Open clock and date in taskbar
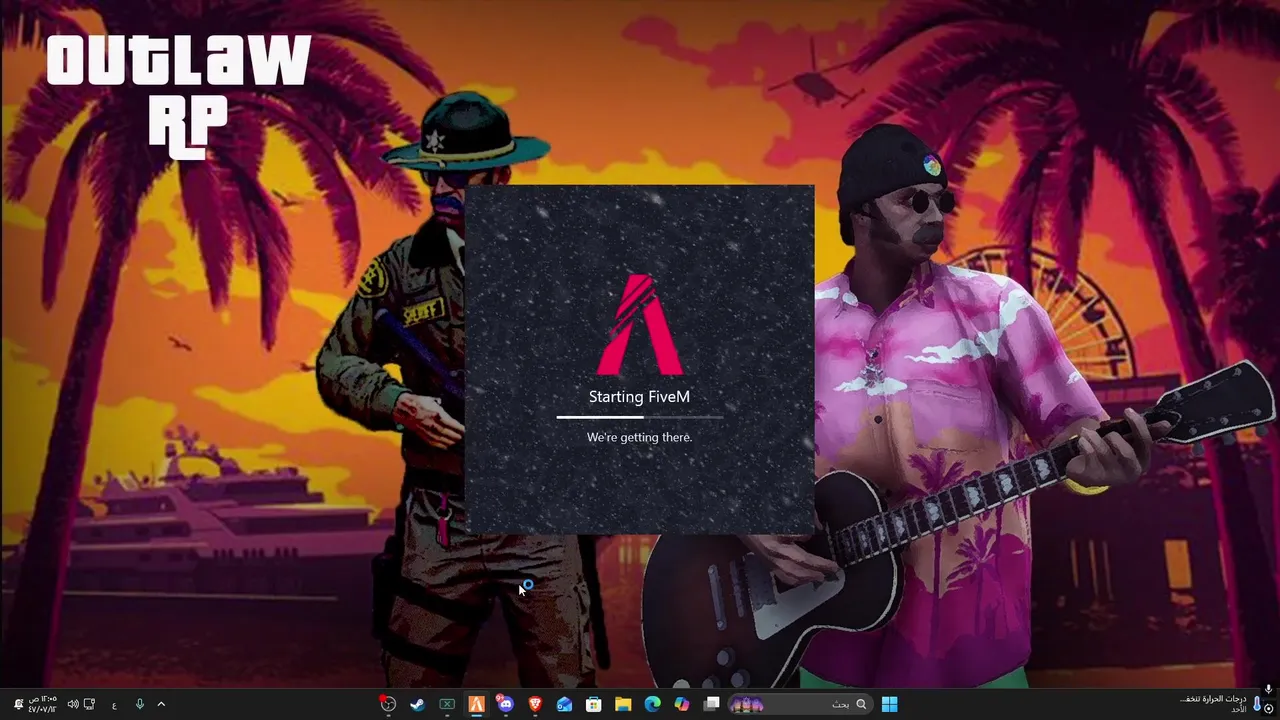The height and width of the screenshot is (720, 1280). 42,704
